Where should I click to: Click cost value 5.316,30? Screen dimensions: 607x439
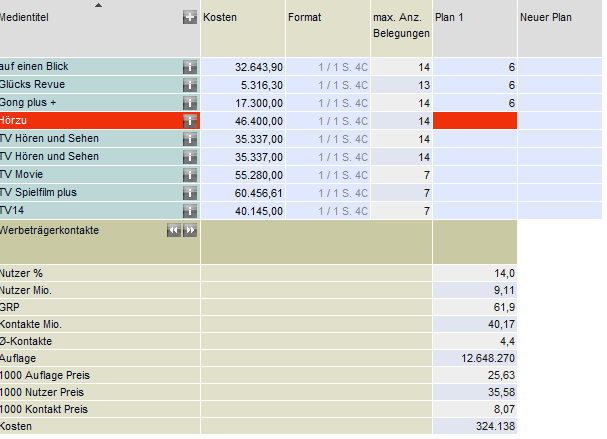[x=262, y=85]
